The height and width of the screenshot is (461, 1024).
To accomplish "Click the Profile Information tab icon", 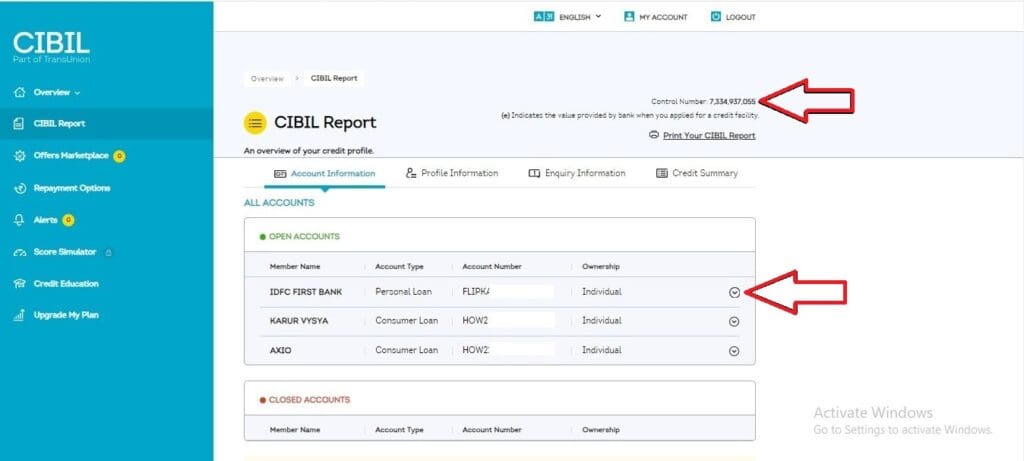I will 411,173.
